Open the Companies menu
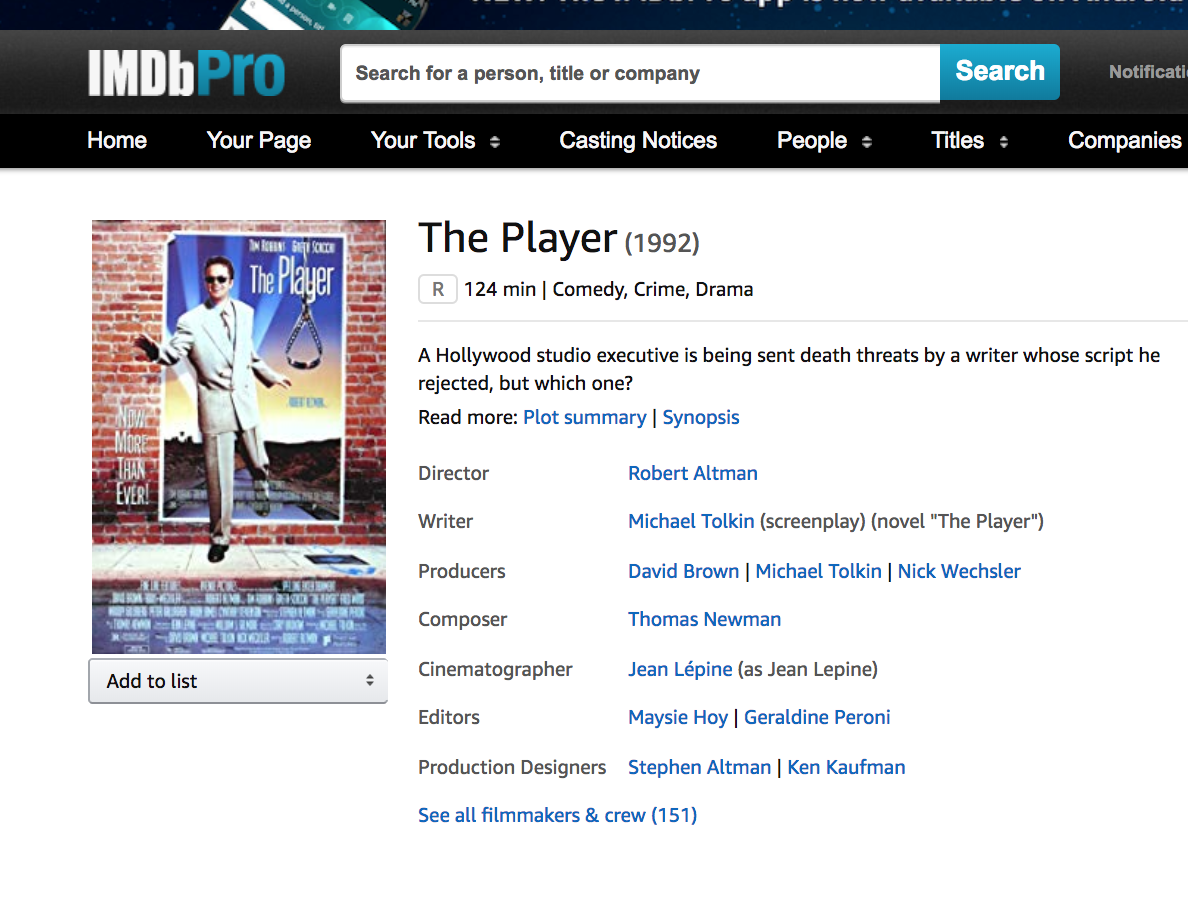1188x898 pixels. (1124, 140)
